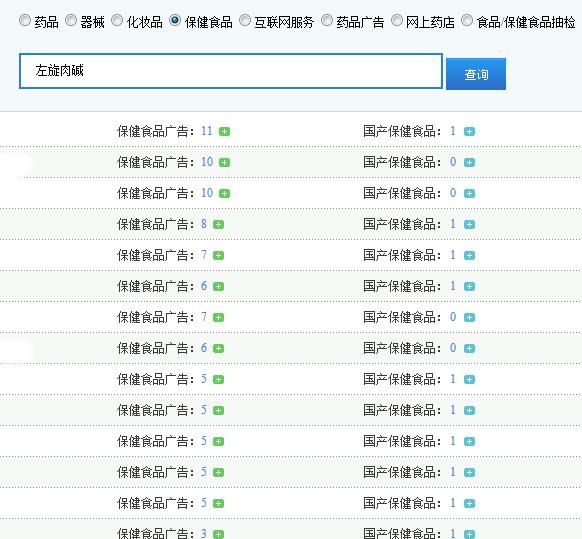This screenshot has height=539, width=582.
Task: Choose the 互联网服务 radio option
Action: pos(245,20)
